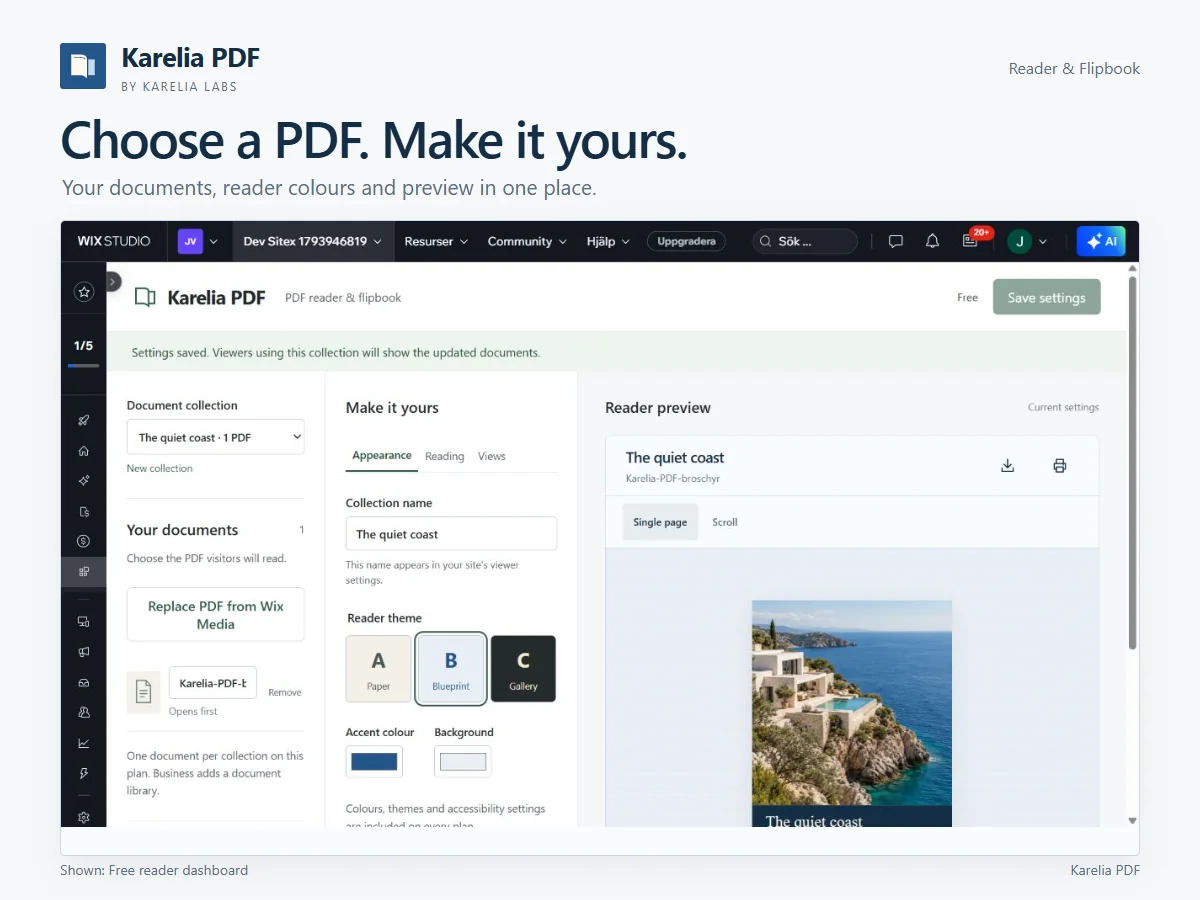Image resolution: width=1200 pixels, height=900 pixels.
Task: Open the rocket launch icon in sidebar
Action: click(x=84, y=420)
